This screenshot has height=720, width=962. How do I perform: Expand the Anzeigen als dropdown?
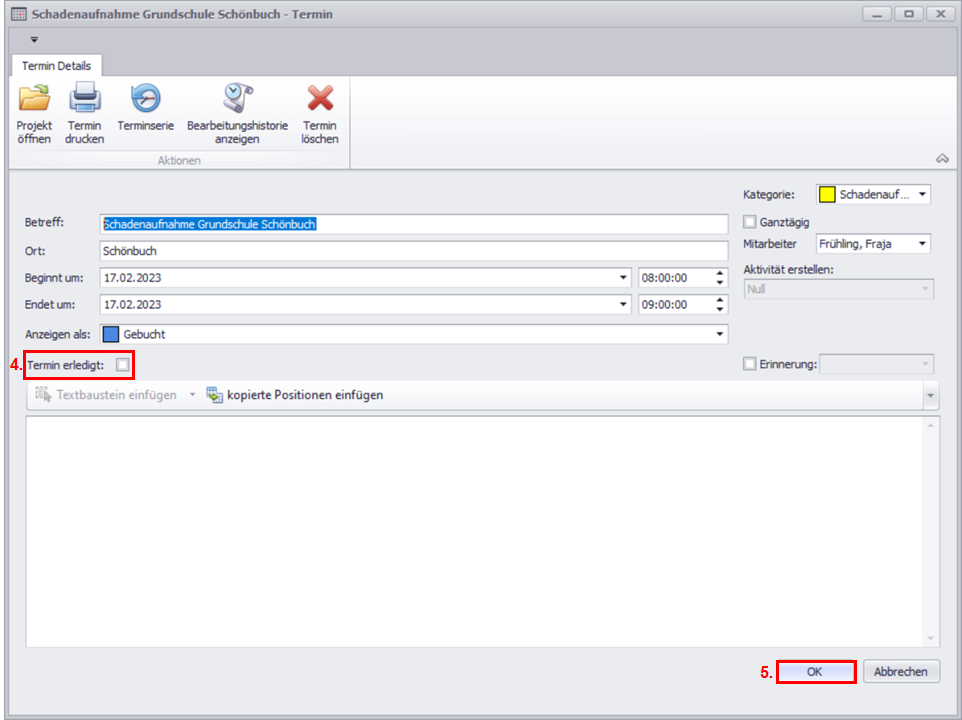(719, 335)
